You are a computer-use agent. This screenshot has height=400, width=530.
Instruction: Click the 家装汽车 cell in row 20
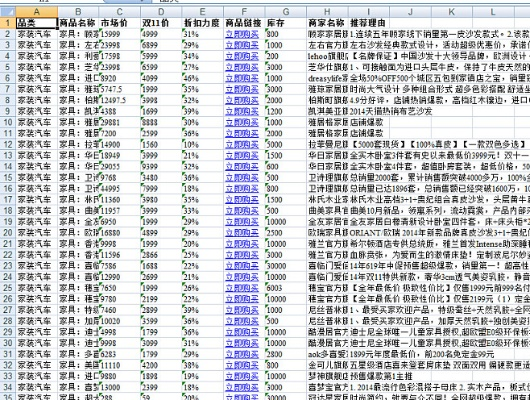coord(37,233)
